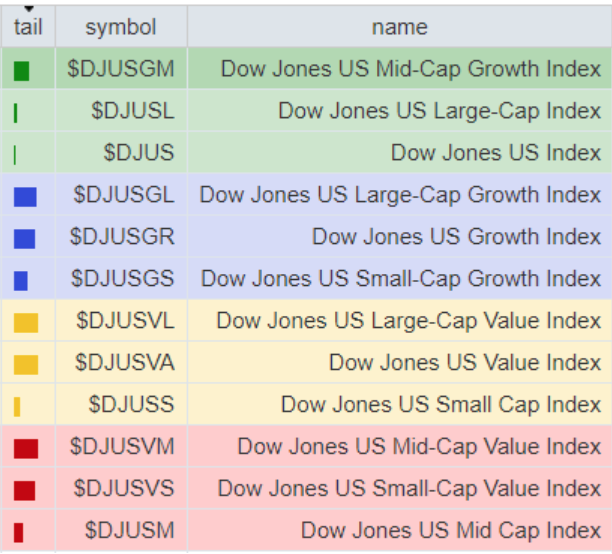This screenshot has width=612, height=554.
Task: Click the thin green tail marker for $DJUSL
Action: point(16,113)
